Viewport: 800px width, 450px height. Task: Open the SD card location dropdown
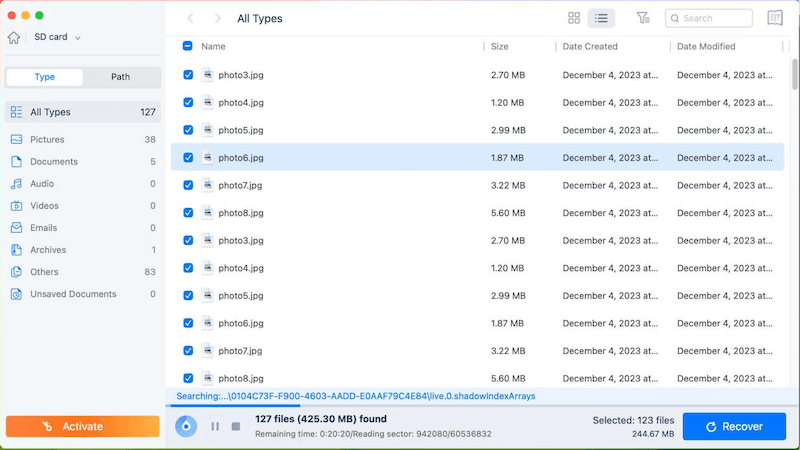coord(57,37)
